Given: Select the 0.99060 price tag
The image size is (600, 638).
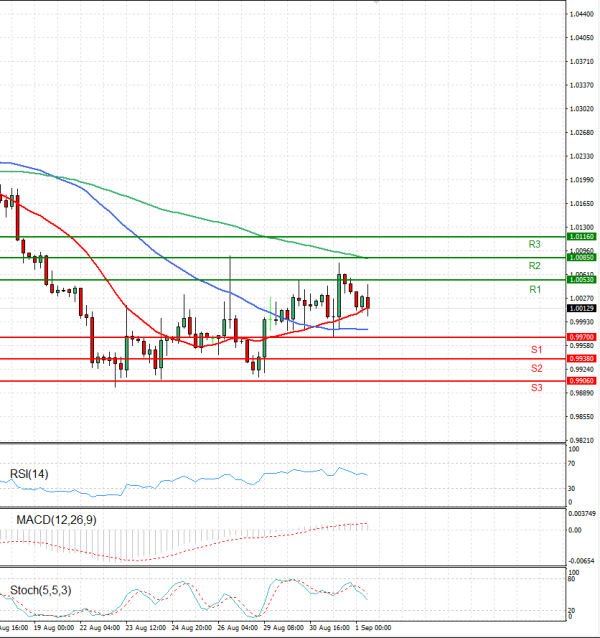Looking at the screenshot, I should point(581,381).
